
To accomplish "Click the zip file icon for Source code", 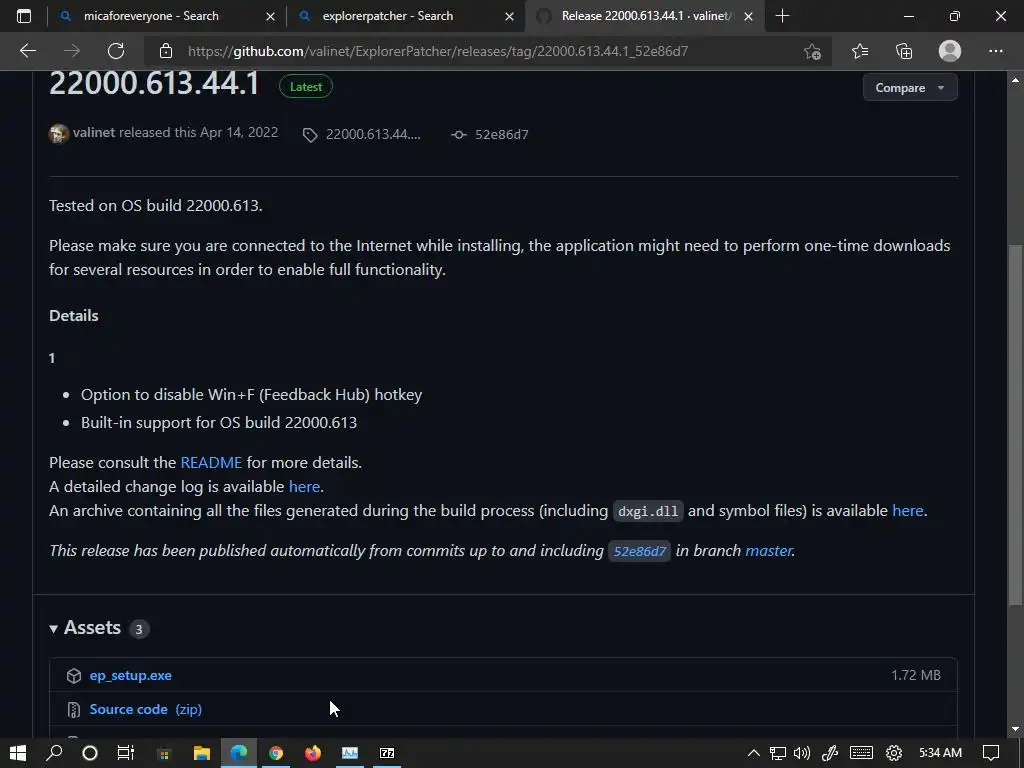I will (74, 709).
